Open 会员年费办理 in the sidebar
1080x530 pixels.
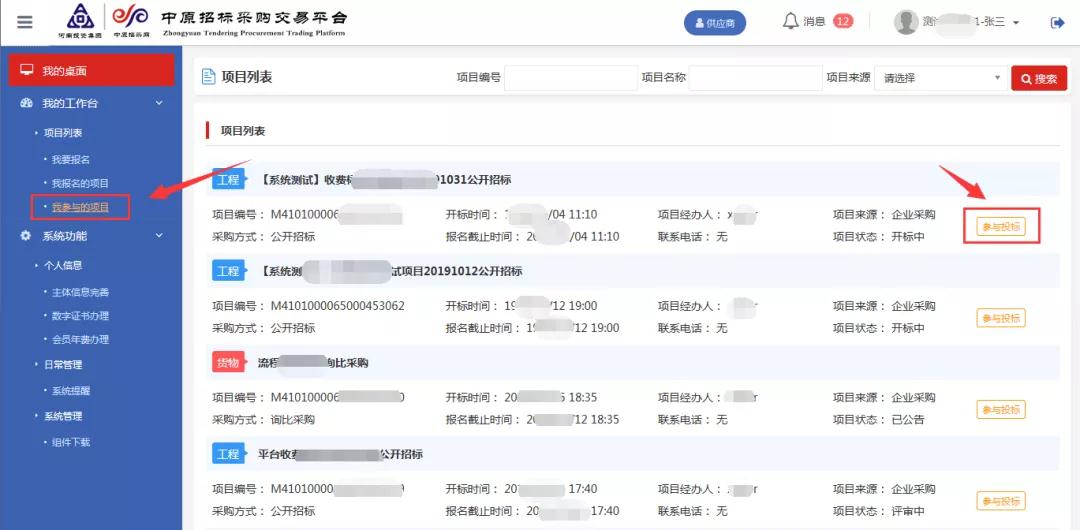point(80,339)
